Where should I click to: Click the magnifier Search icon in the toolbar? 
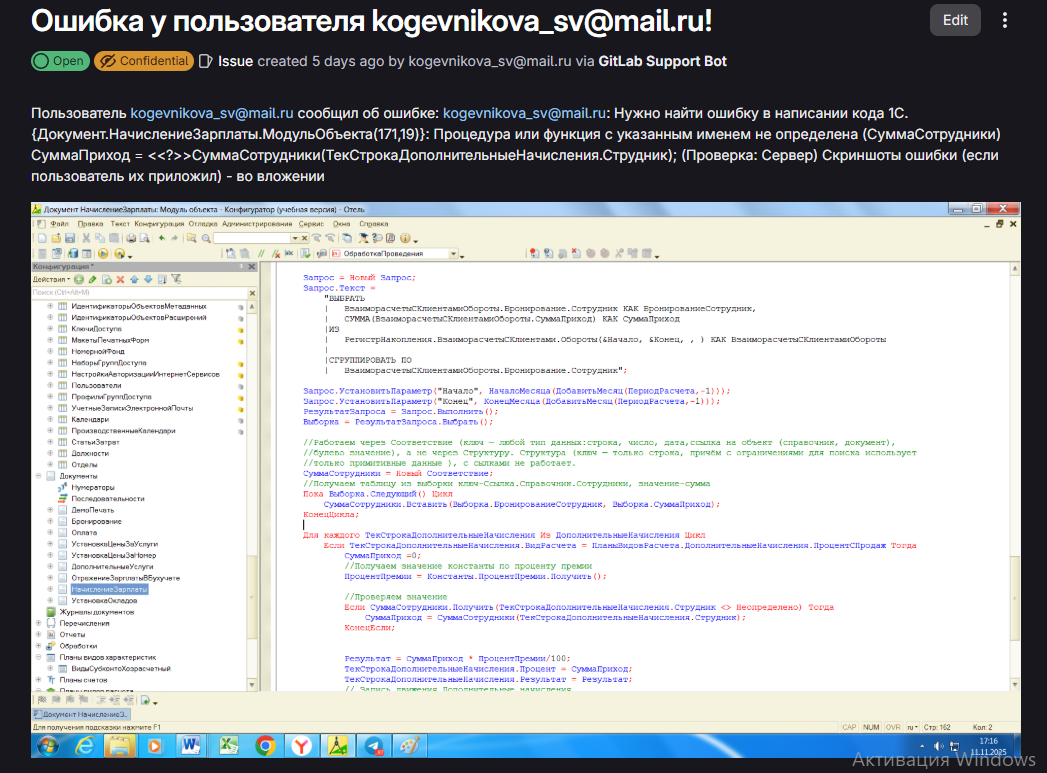tap(206, 238)
